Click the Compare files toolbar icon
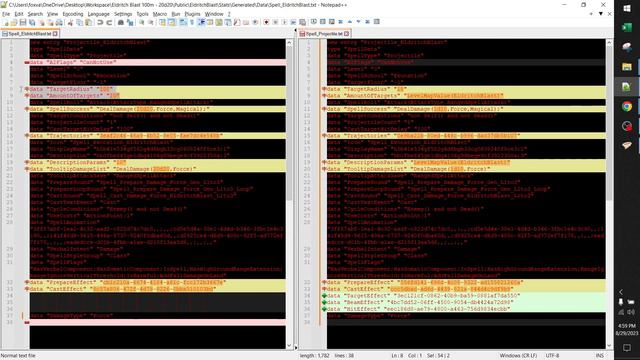Screen dimensions: 640x360 click(x=322, y=22)
